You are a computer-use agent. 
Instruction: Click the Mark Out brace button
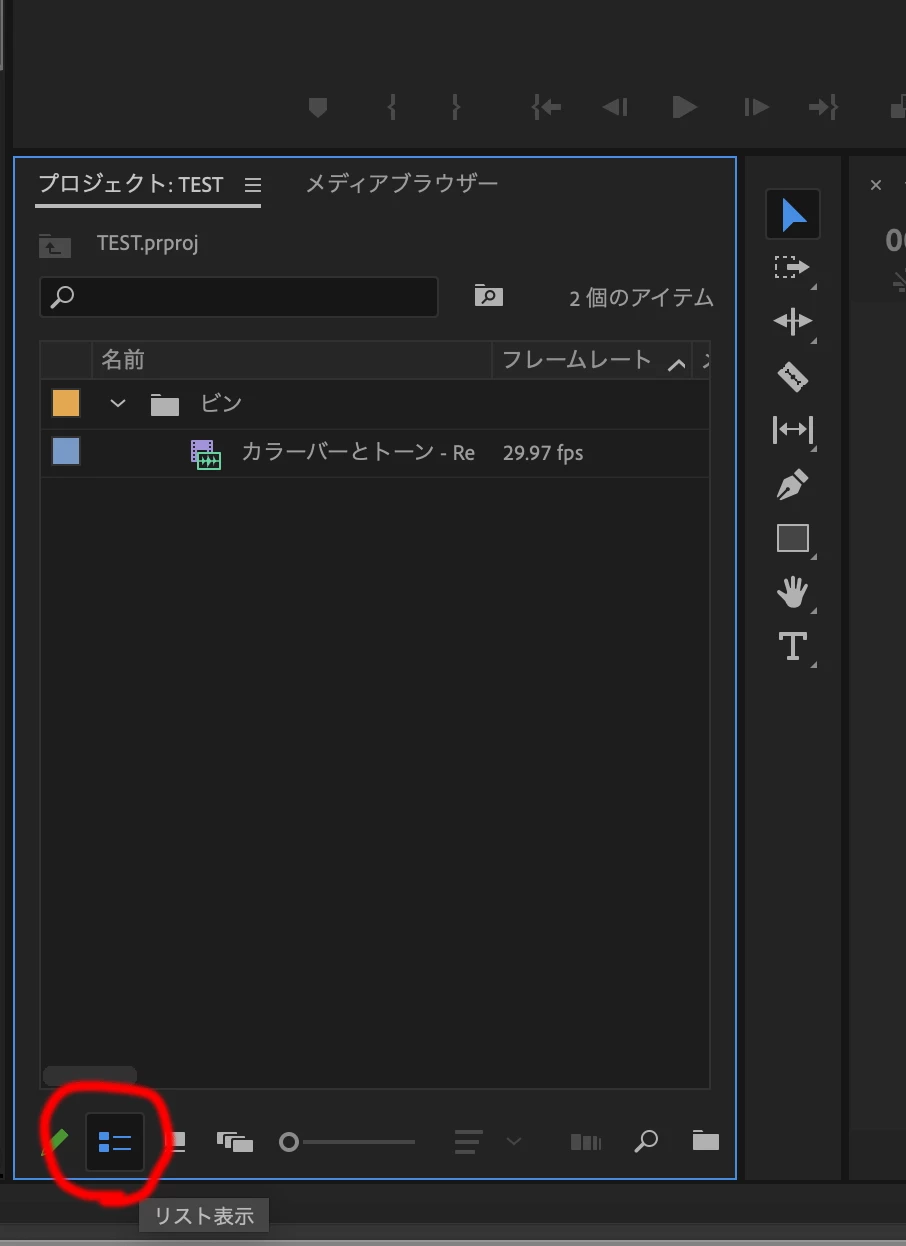click(x=455, y=107)
